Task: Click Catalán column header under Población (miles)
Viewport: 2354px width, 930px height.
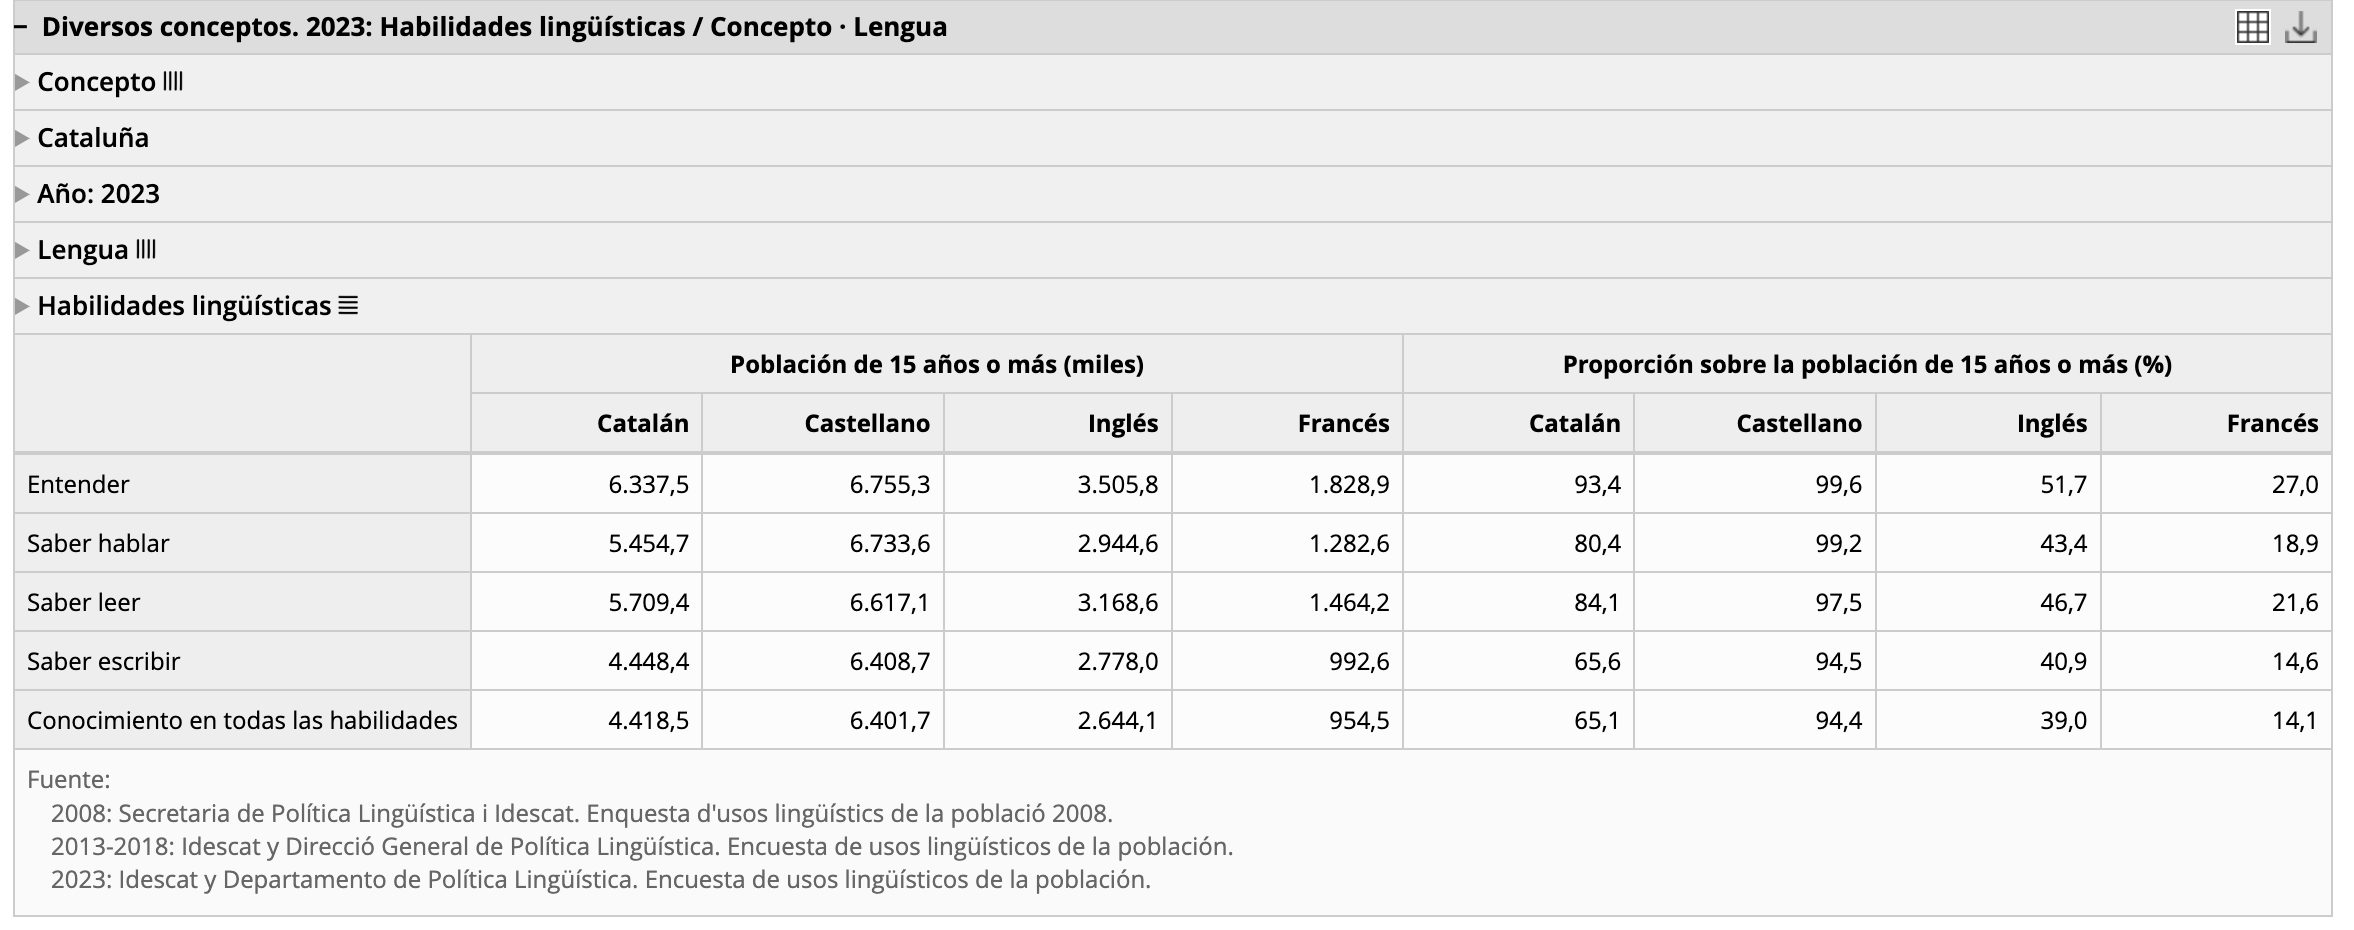Action: click(x=642, y=423)
